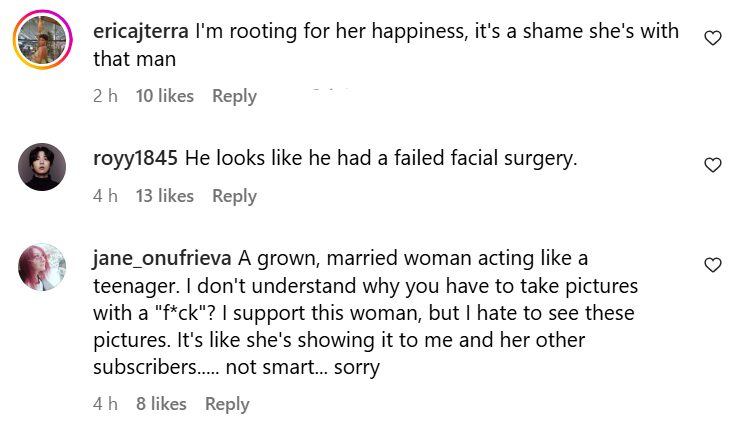Like ericajterra's comment with the heart
733x423 pixels.
712,38
